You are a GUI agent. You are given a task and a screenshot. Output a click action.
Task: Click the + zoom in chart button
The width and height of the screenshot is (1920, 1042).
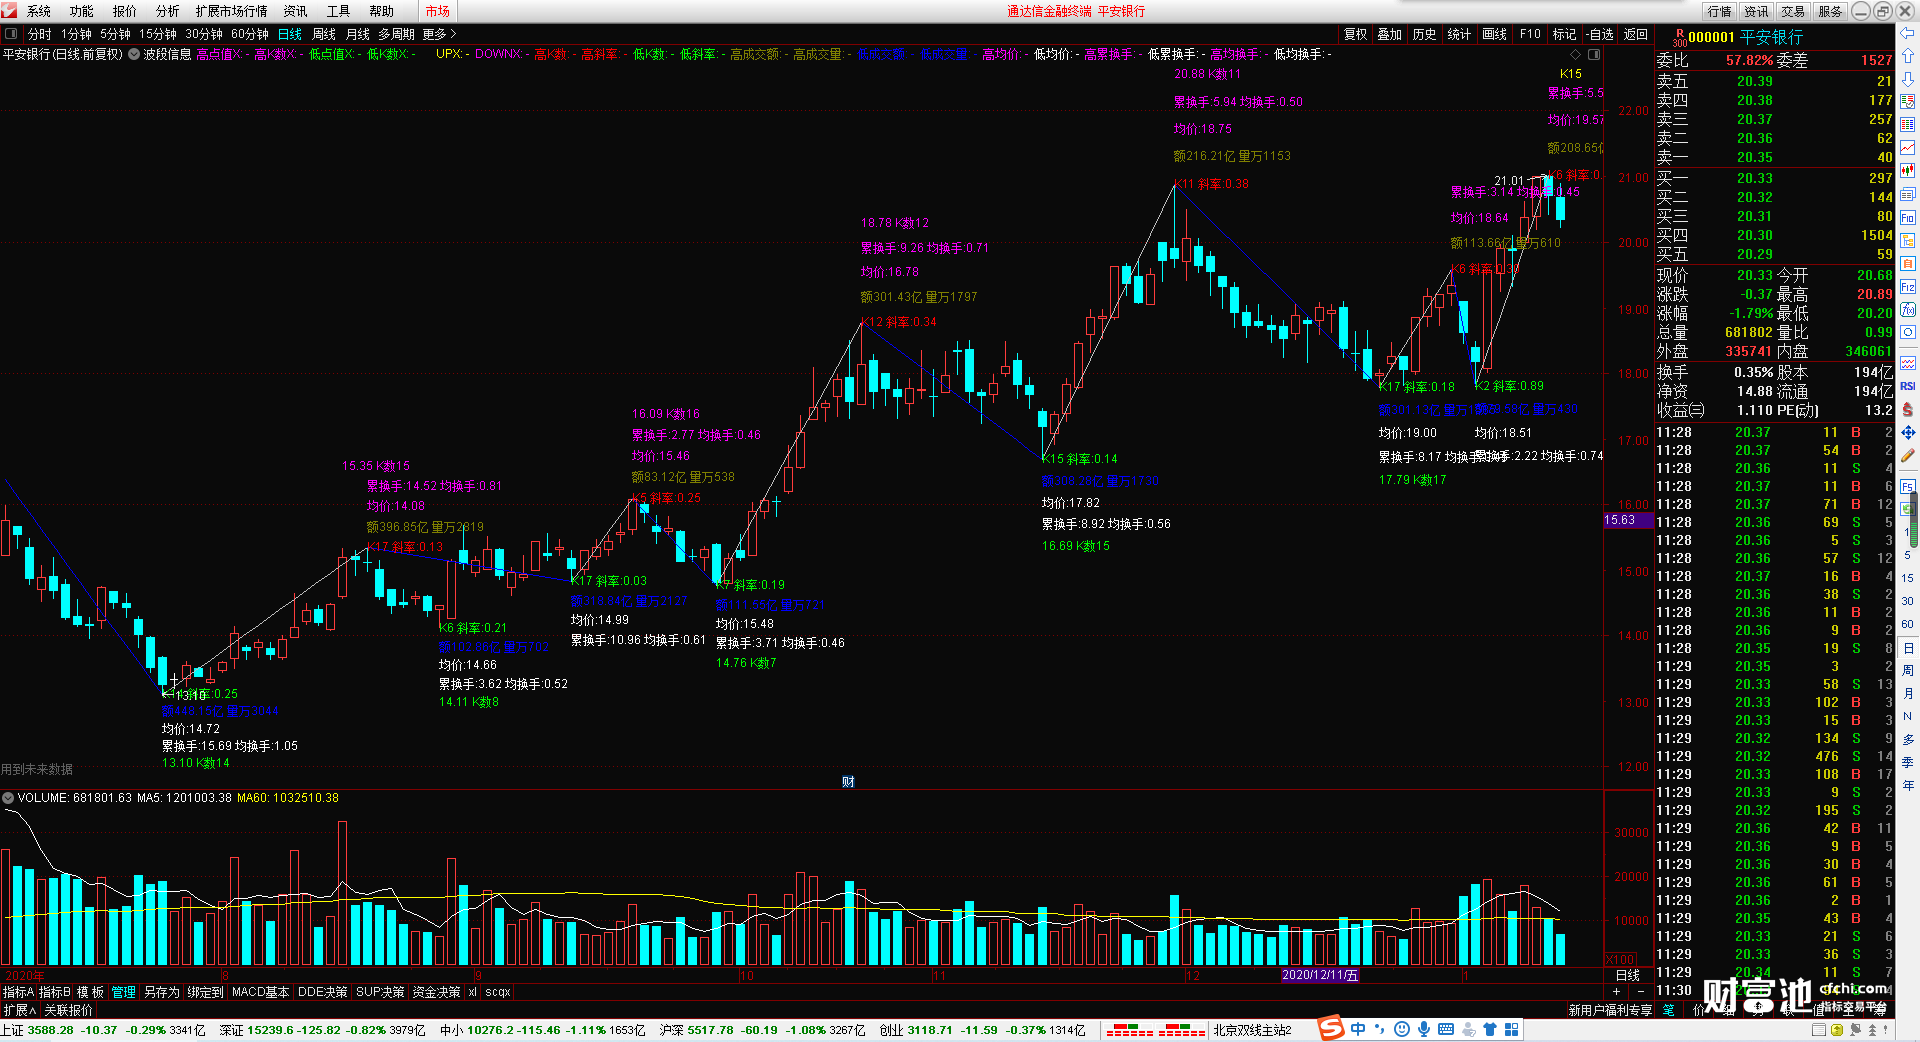[x=1616, y=991]
